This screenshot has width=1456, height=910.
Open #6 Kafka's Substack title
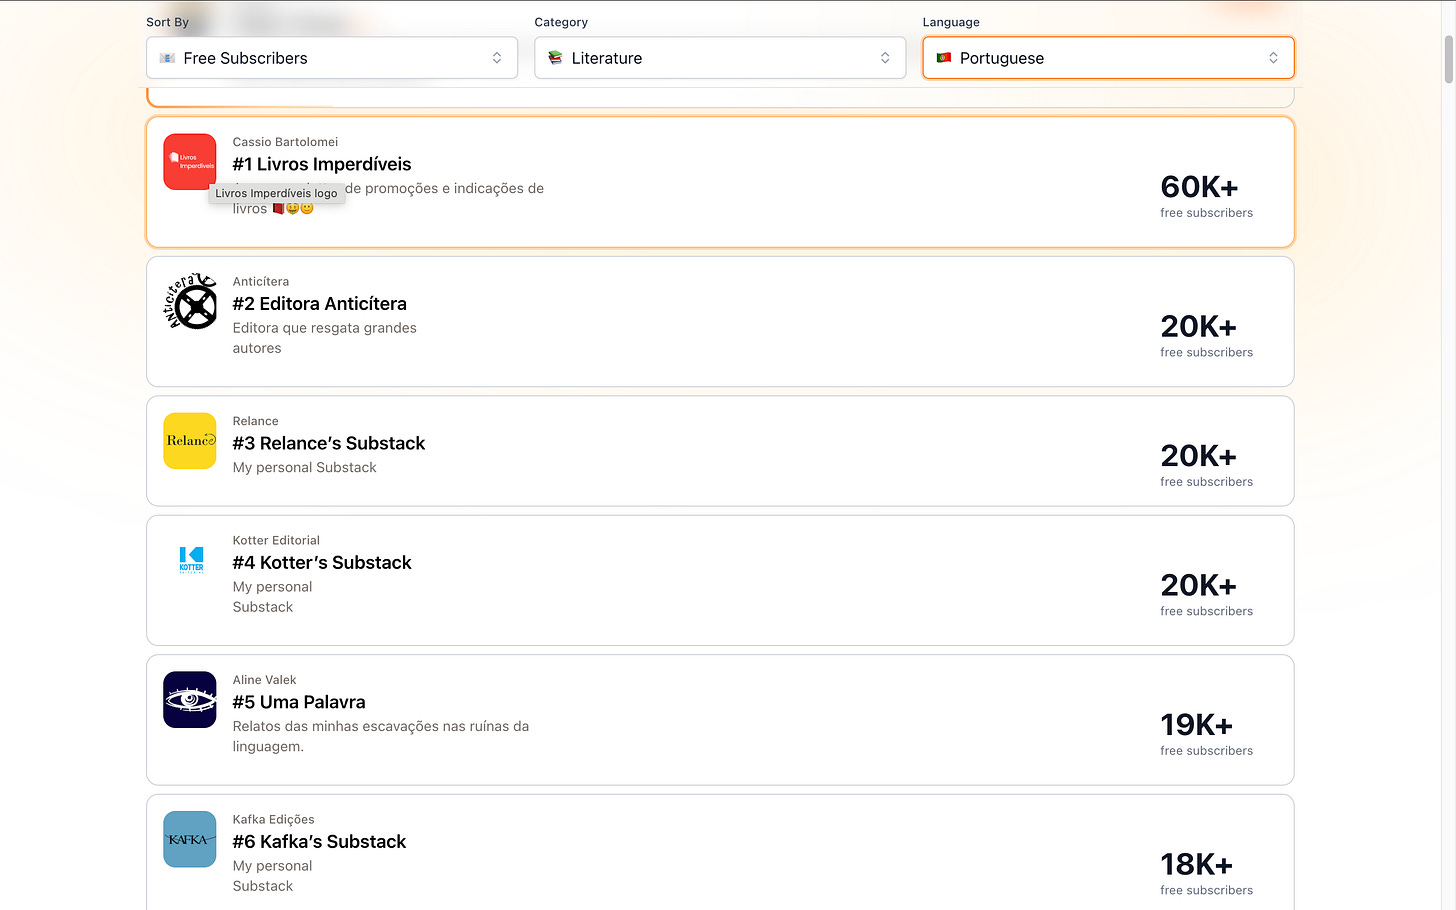coord(320,842)
